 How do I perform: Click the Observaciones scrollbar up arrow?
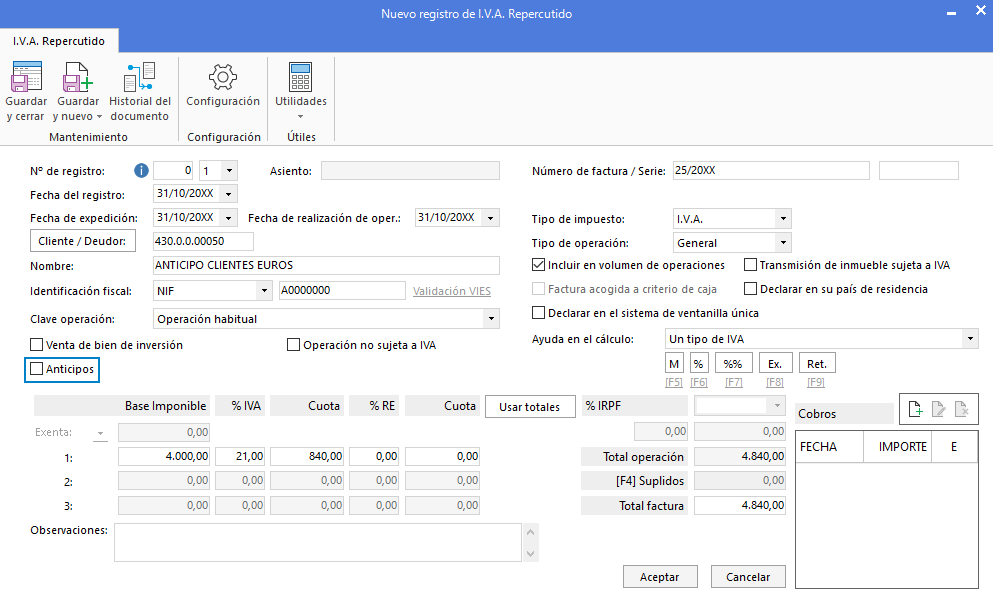click(x=531, y=532)
